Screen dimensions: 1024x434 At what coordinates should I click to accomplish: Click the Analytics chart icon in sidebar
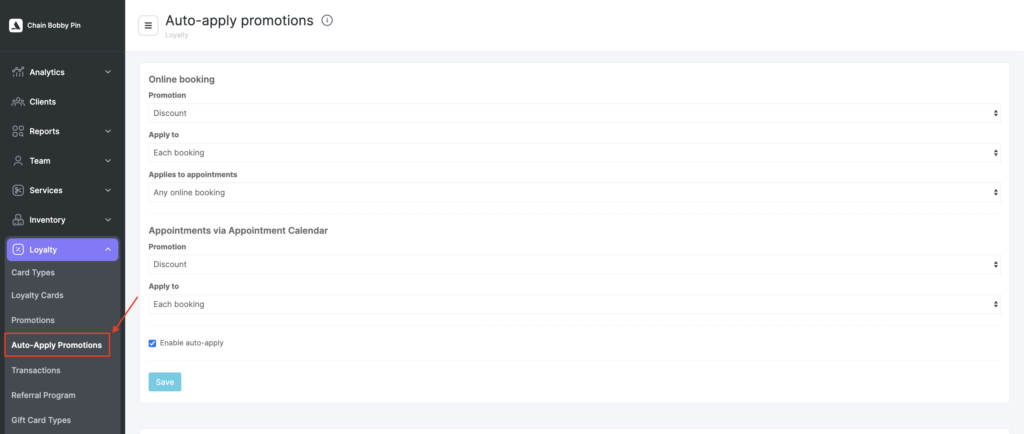tap(18, 72)
